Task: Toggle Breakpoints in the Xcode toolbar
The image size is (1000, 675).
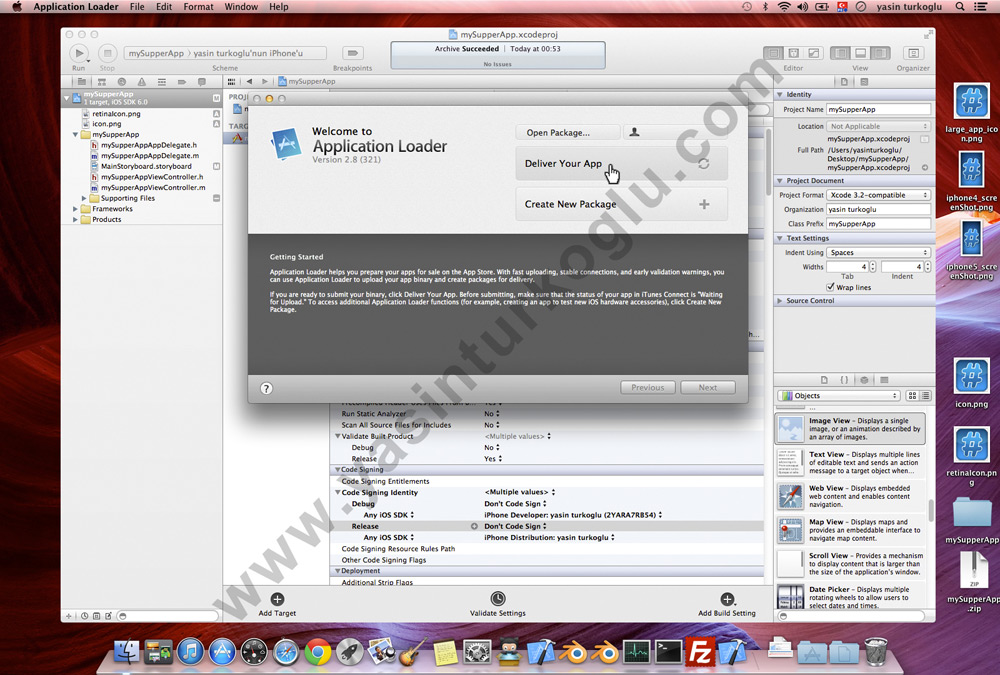Action: tap(352, 53)
